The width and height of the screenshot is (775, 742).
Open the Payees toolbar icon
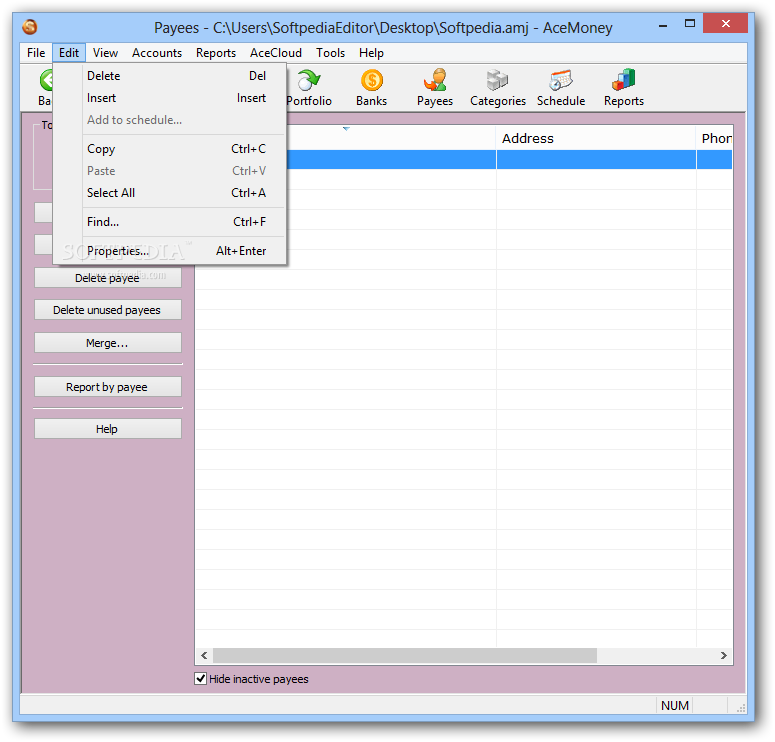point(435,88)
